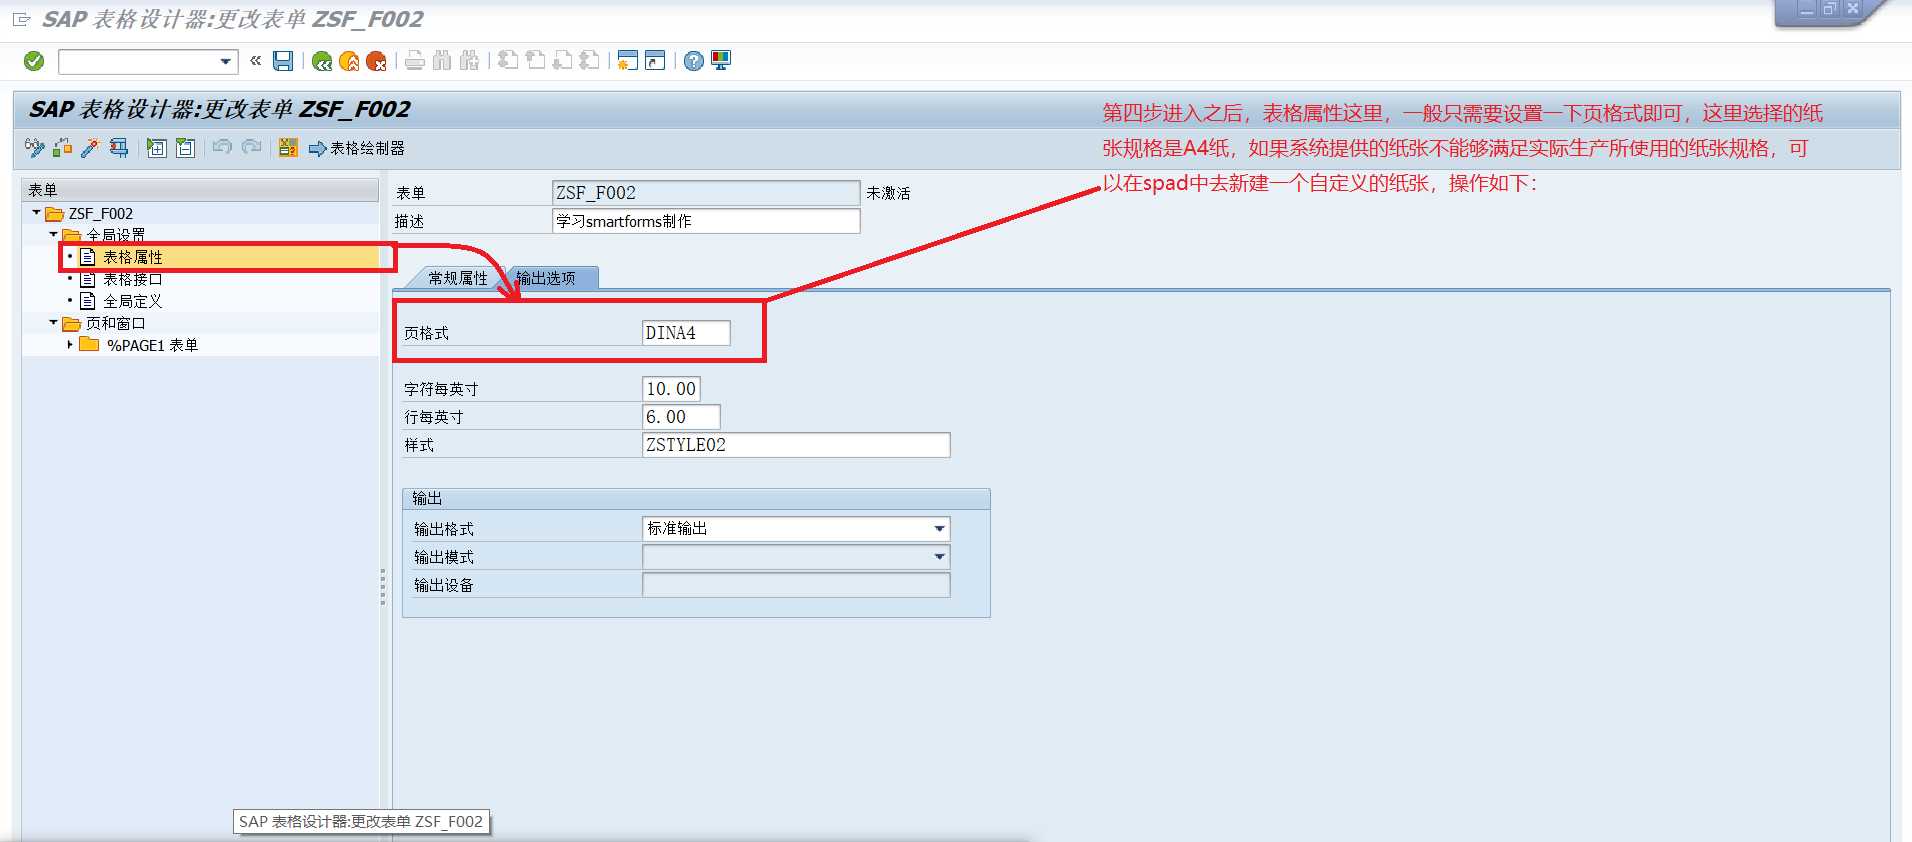Image resolution: width=1912 pixels, height=842 pixels.
Task: Click the Find binoculars icon
Action: 442,61
